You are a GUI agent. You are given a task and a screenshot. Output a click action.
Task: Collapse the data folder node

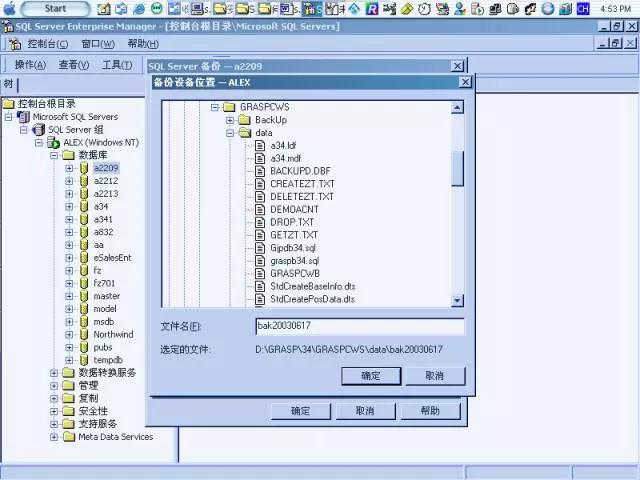tap(229, 133)
